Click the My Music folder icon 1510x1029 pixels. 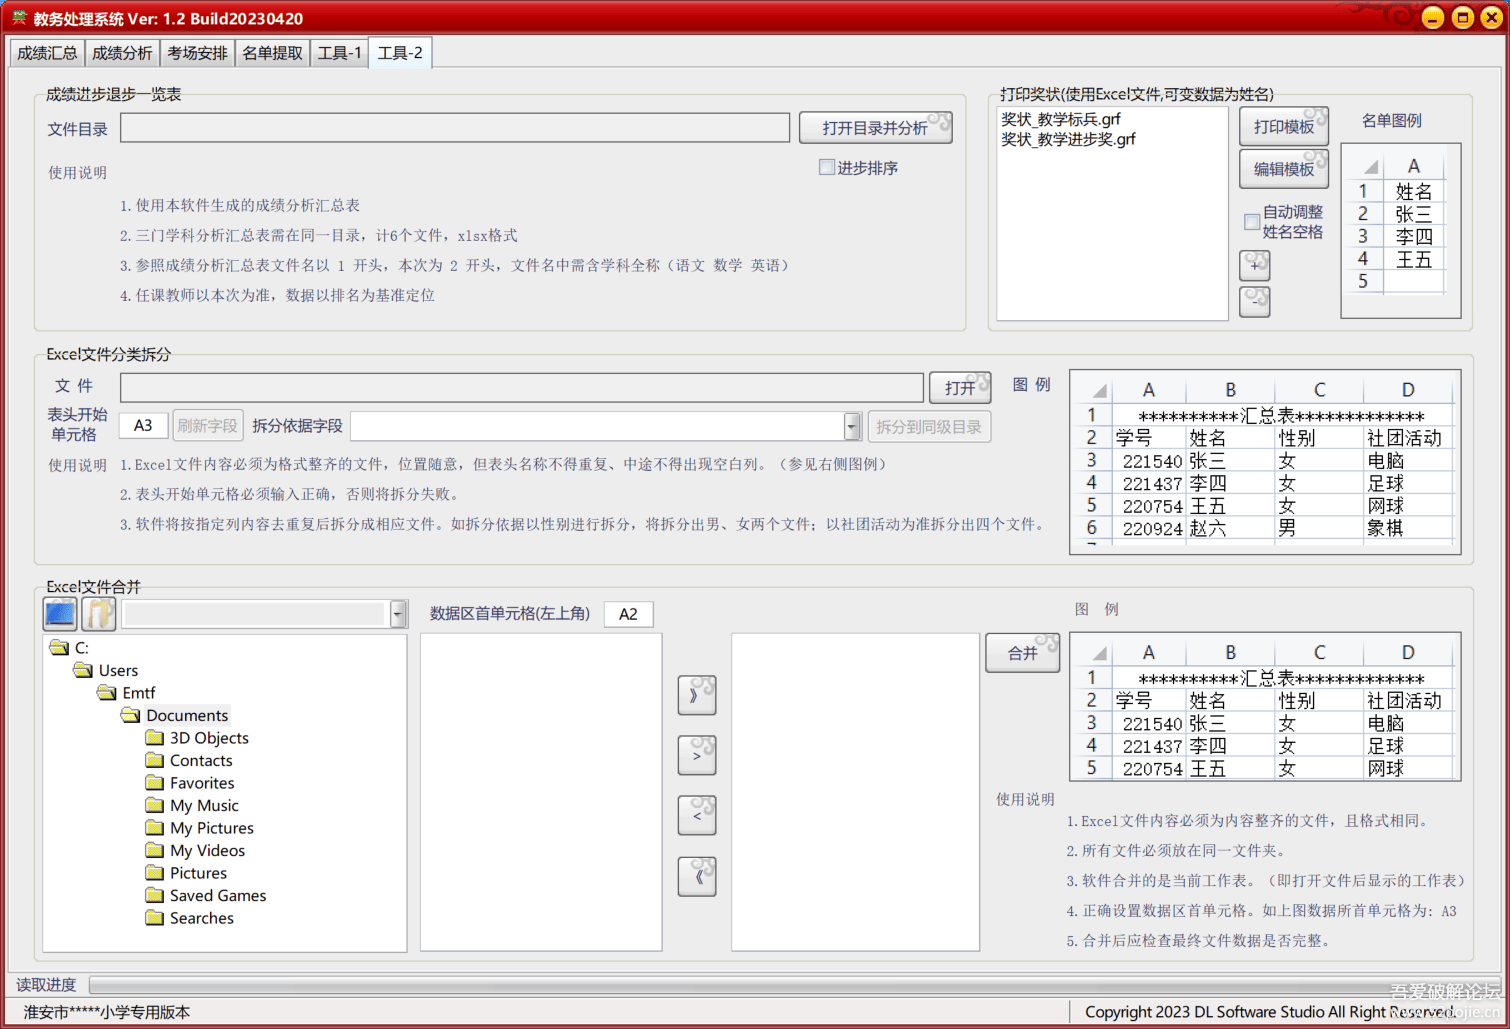click(154, 805)
